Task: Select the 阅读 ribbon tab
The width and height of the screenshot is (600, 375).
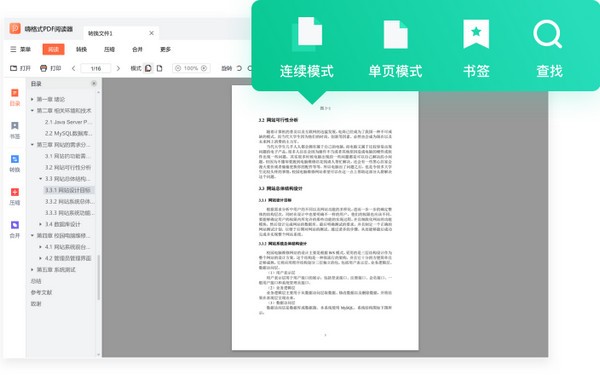Action: pos(53,49)
